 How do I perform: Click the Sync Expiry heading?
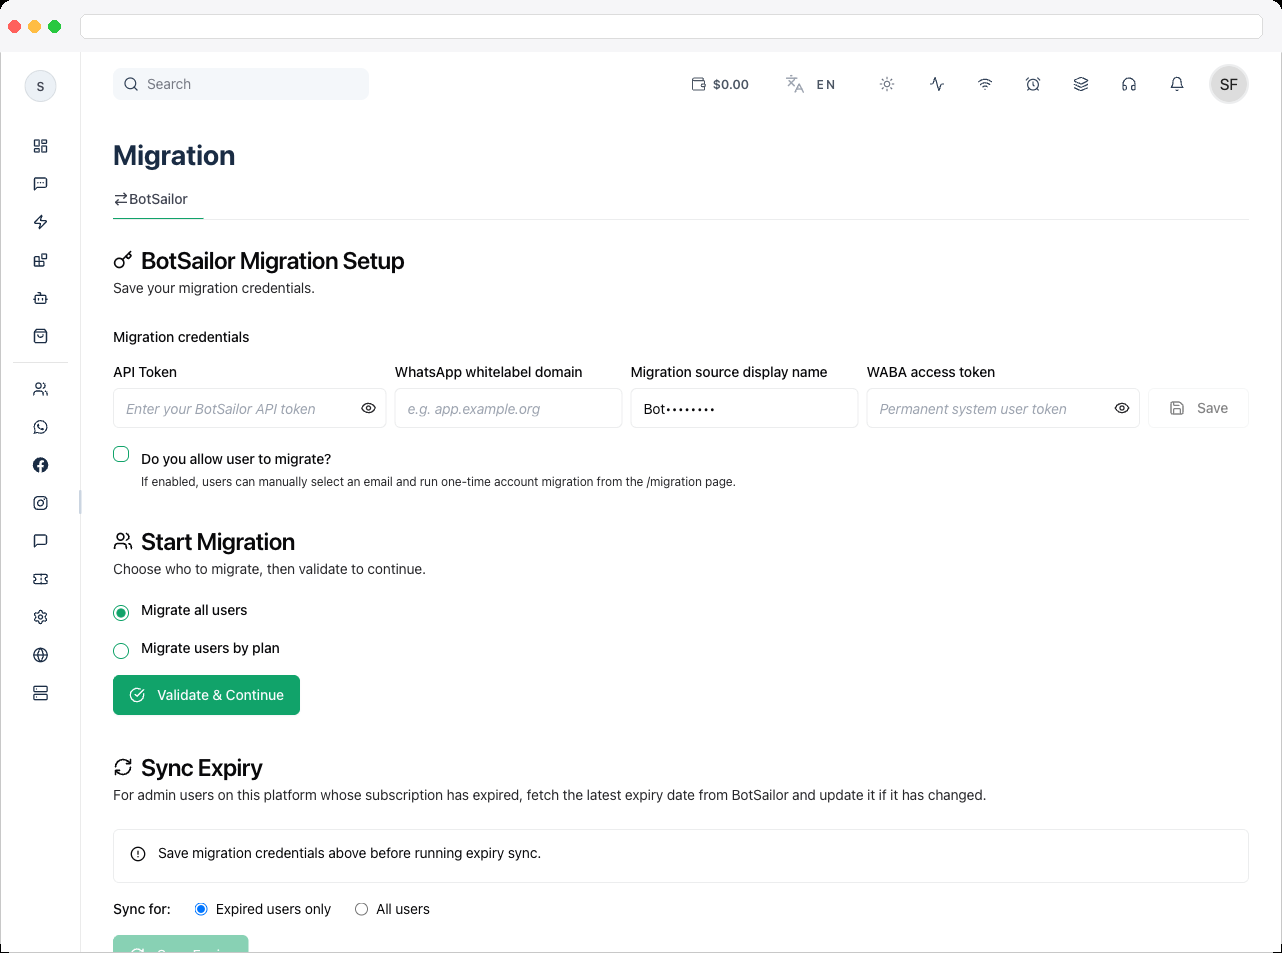pos(201,768)
